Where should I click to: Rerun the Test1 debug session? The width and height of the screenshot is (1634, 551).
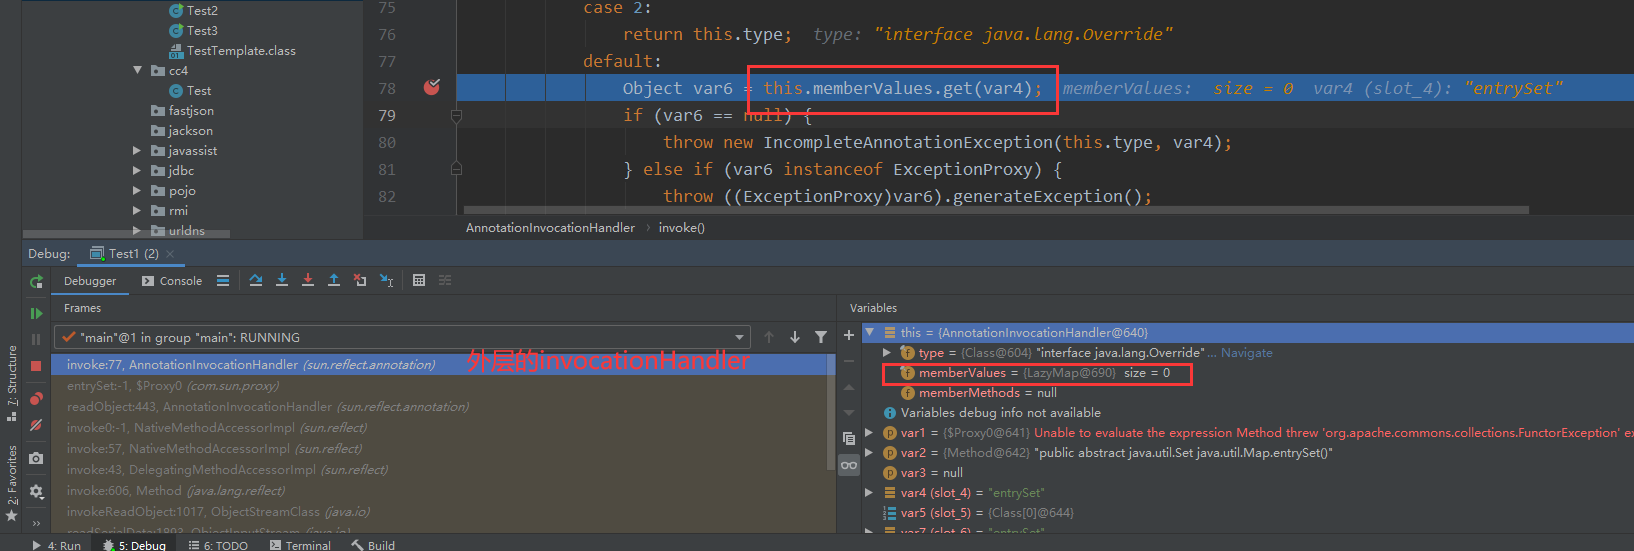(x=36, y=282)
